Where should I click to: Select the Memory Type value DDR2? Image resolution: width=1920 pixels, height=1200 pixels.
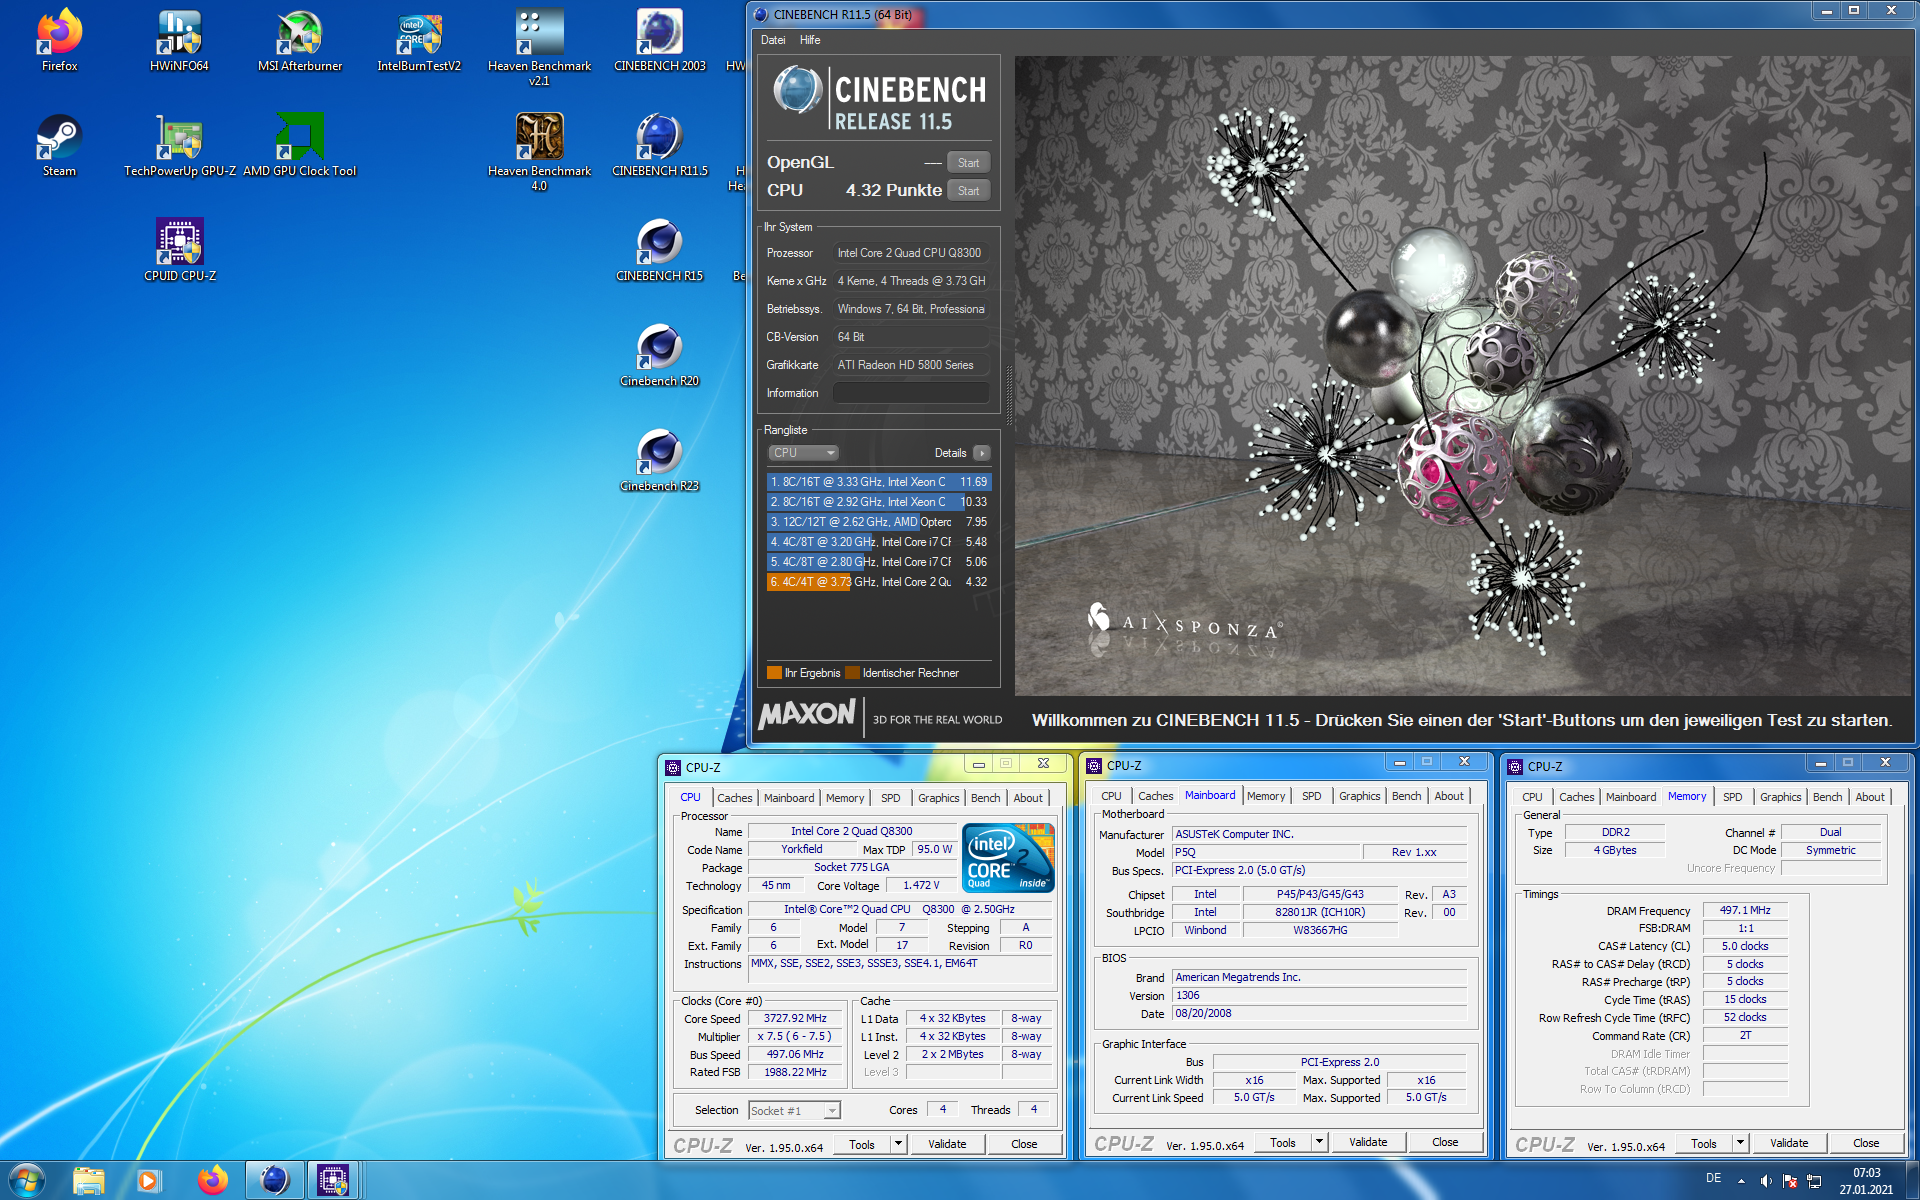click(x=1615, y=832)
